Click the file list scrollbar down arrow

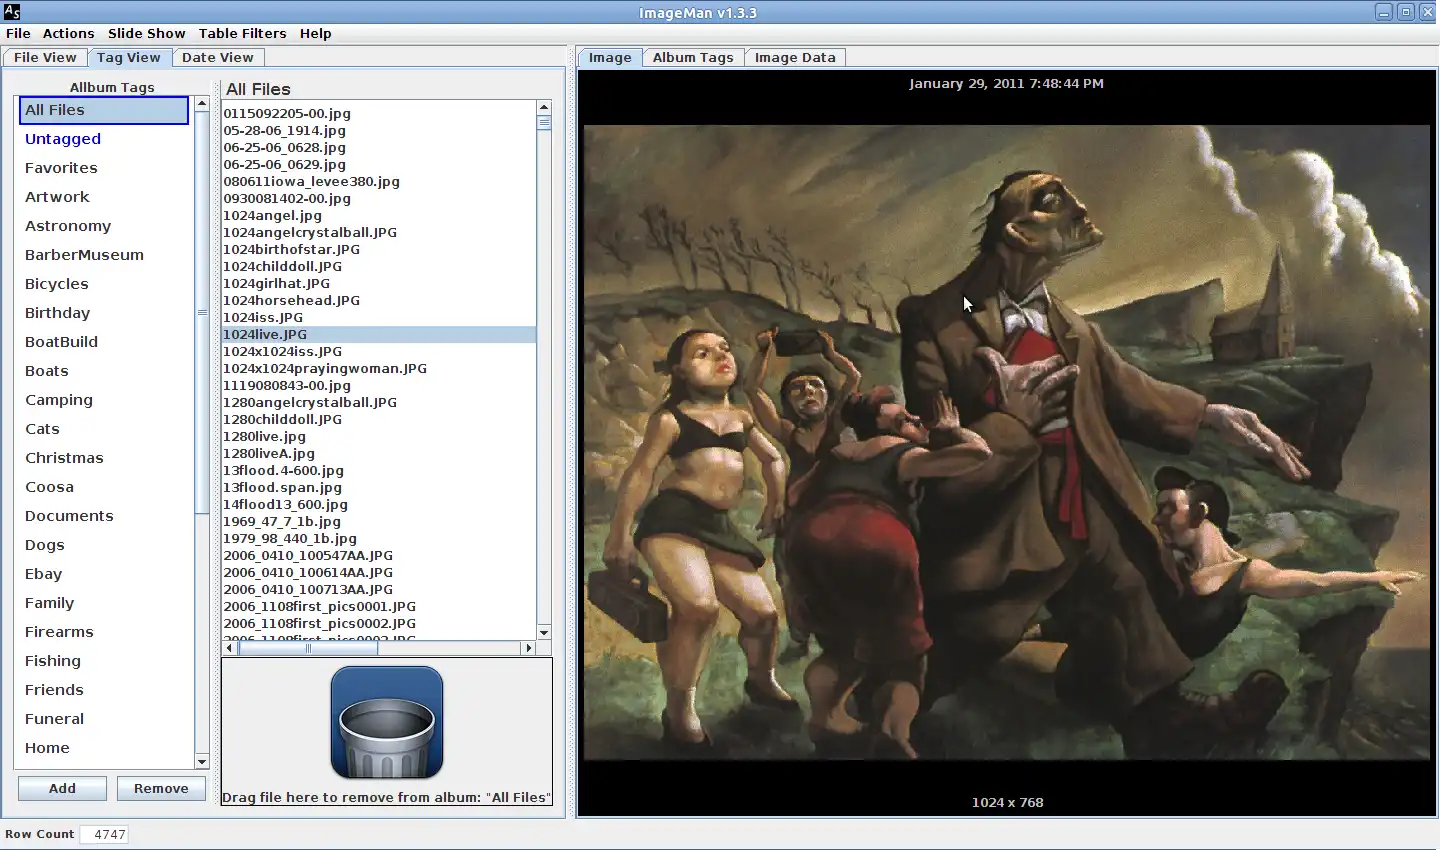pyautogui.click(x=544, y=632)
